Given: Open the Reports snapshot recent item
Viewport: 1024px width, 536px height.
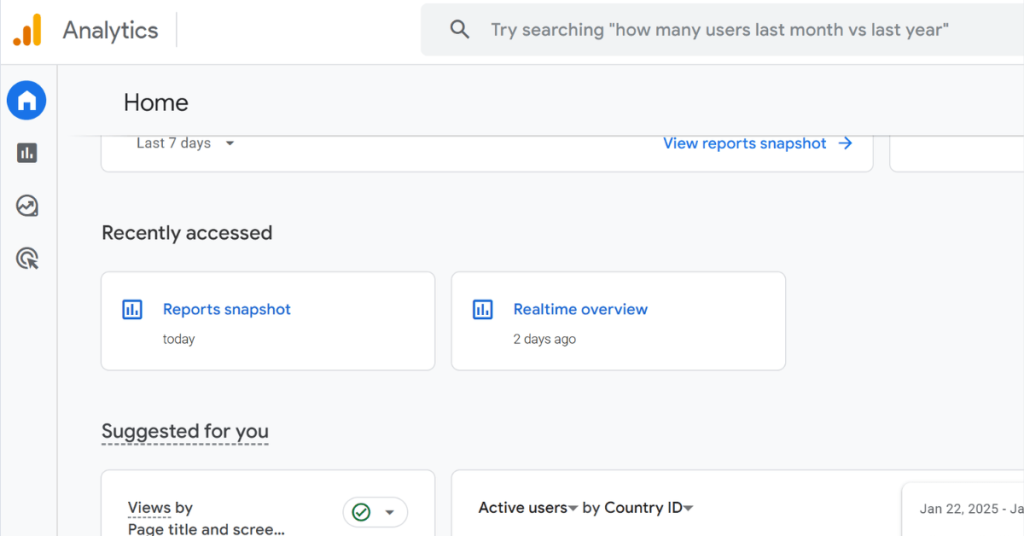Looking at the screenshot, I should pyautogui.click(x=227, y=309).
